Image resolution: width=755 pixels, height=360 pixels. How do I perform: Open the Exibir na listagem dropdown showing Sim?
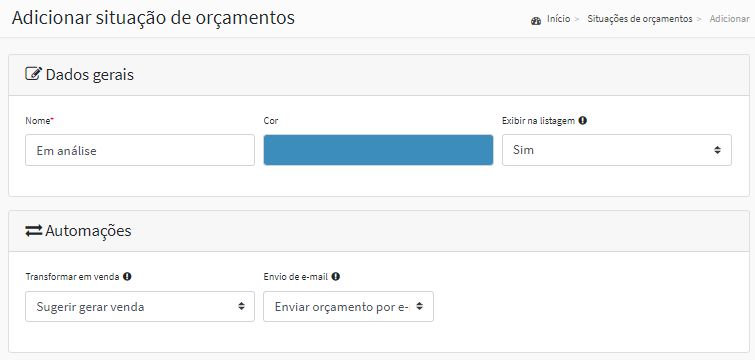[617, 150]
